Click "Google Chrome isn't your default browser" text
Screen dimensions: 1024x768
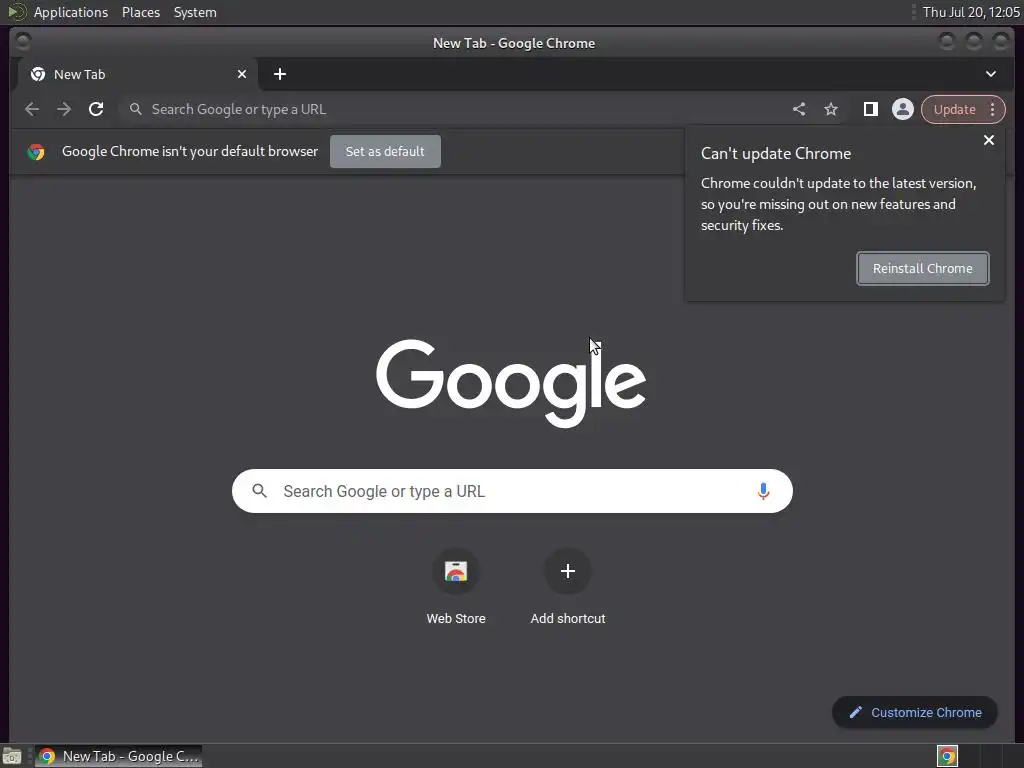pyautogui.click(x=190, y=152)
